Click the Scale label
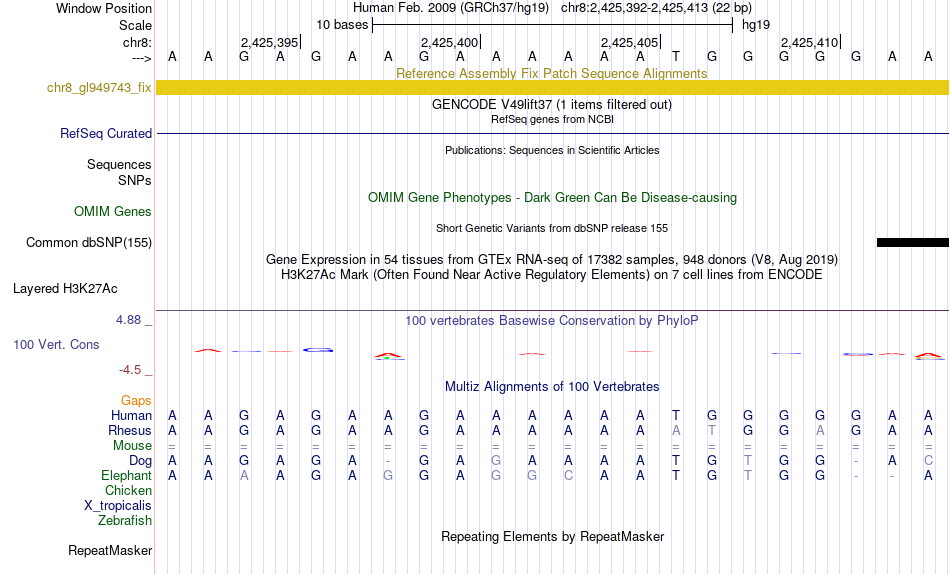This screenshot has width=950, height=574. 135,25
